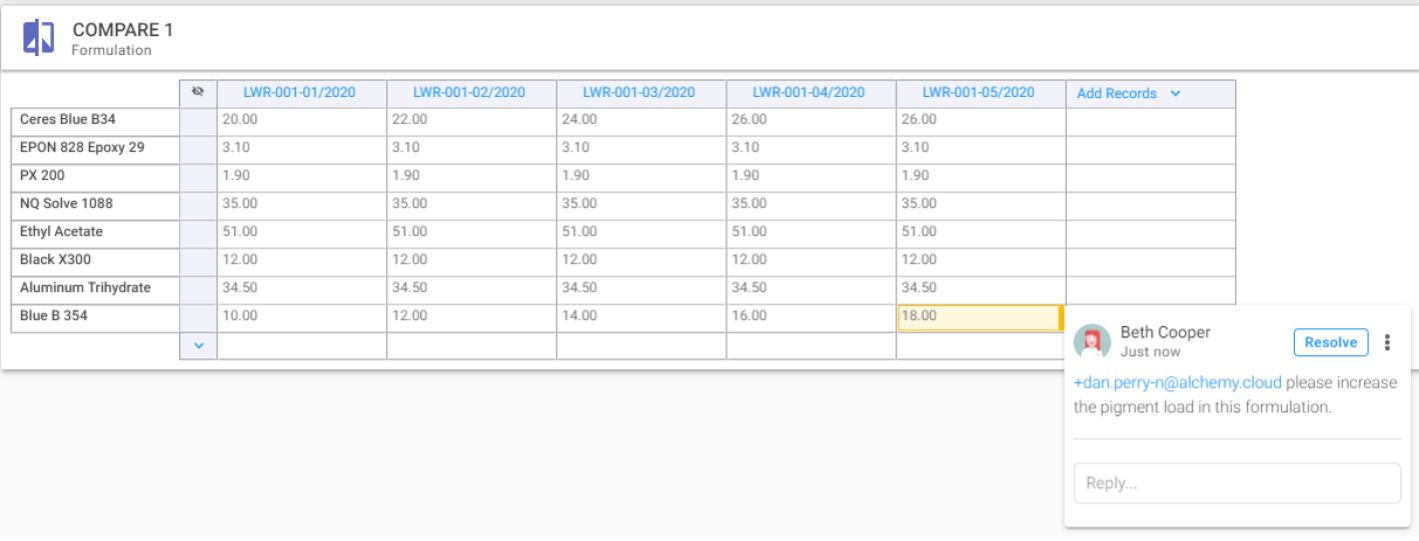Expand the Add Records dropdown
Viewport: 1419px width, 541px height.
[1129, 93]
